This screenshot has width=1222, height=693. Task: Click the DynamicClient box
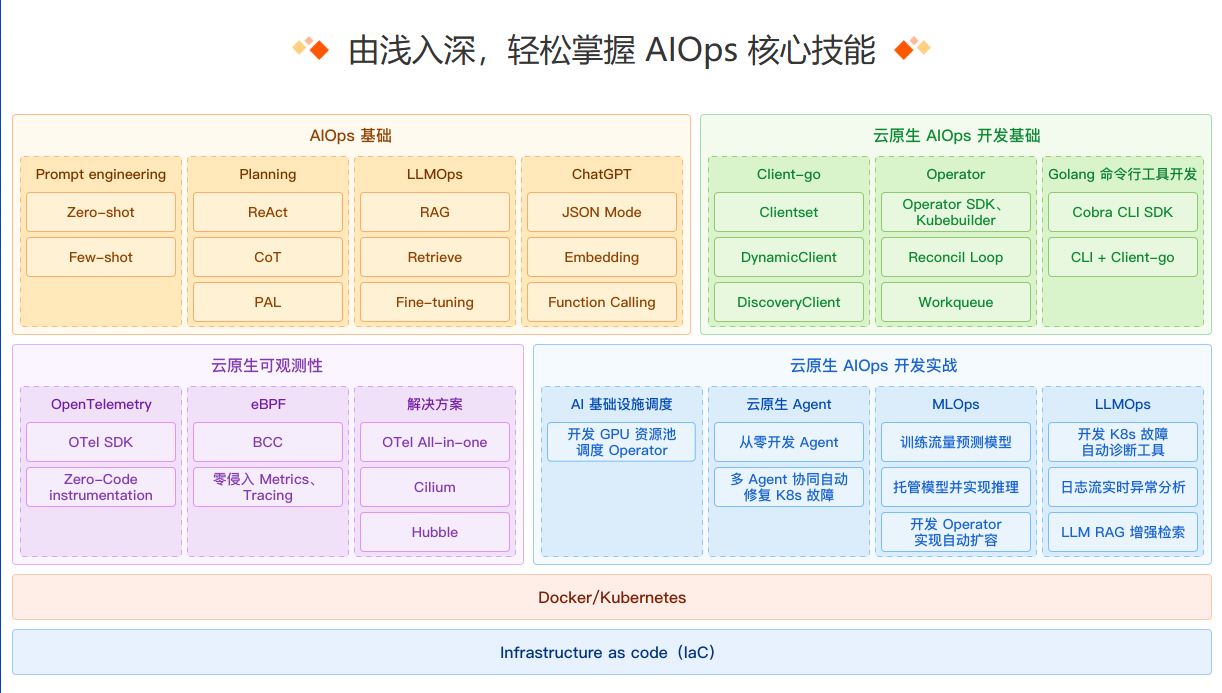click(x=789, y=257)
